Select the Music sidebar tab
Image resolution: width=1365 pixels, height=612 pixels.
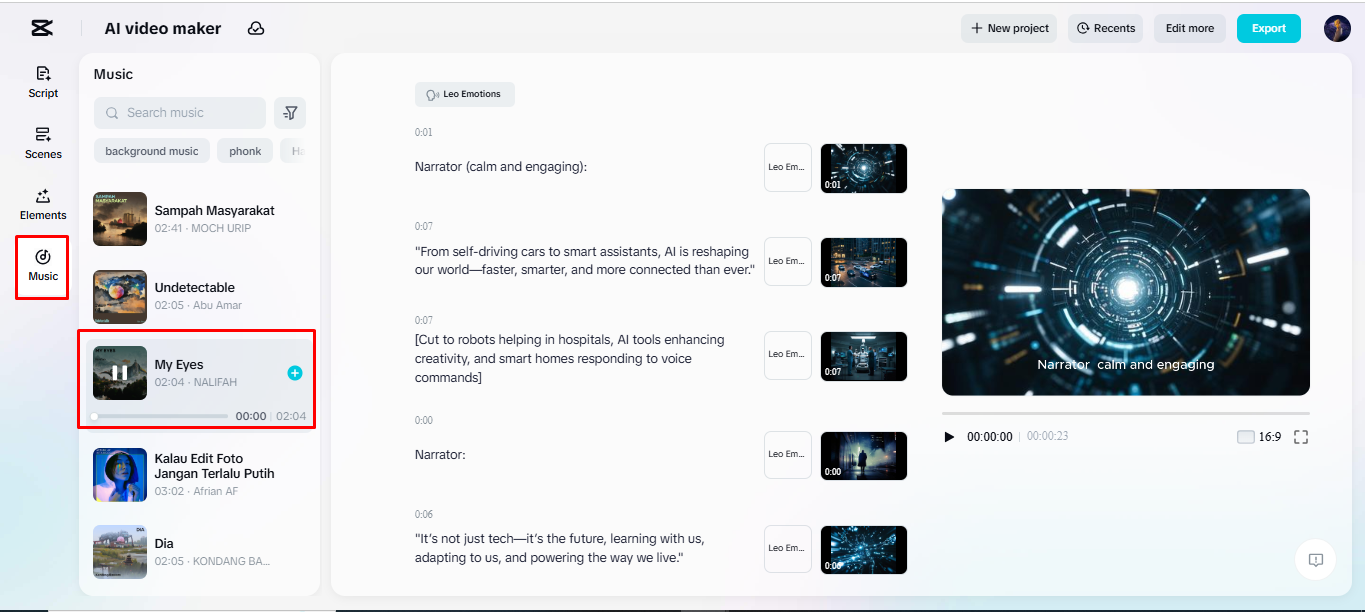43,266
